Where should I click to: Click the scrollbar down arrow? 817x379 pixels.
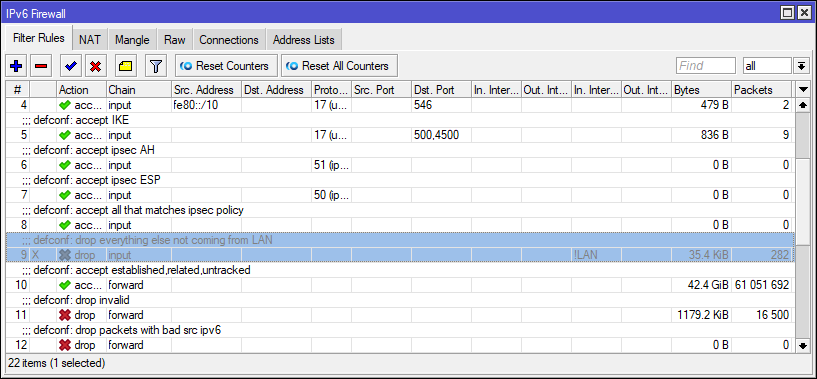[x=802, y=345]
